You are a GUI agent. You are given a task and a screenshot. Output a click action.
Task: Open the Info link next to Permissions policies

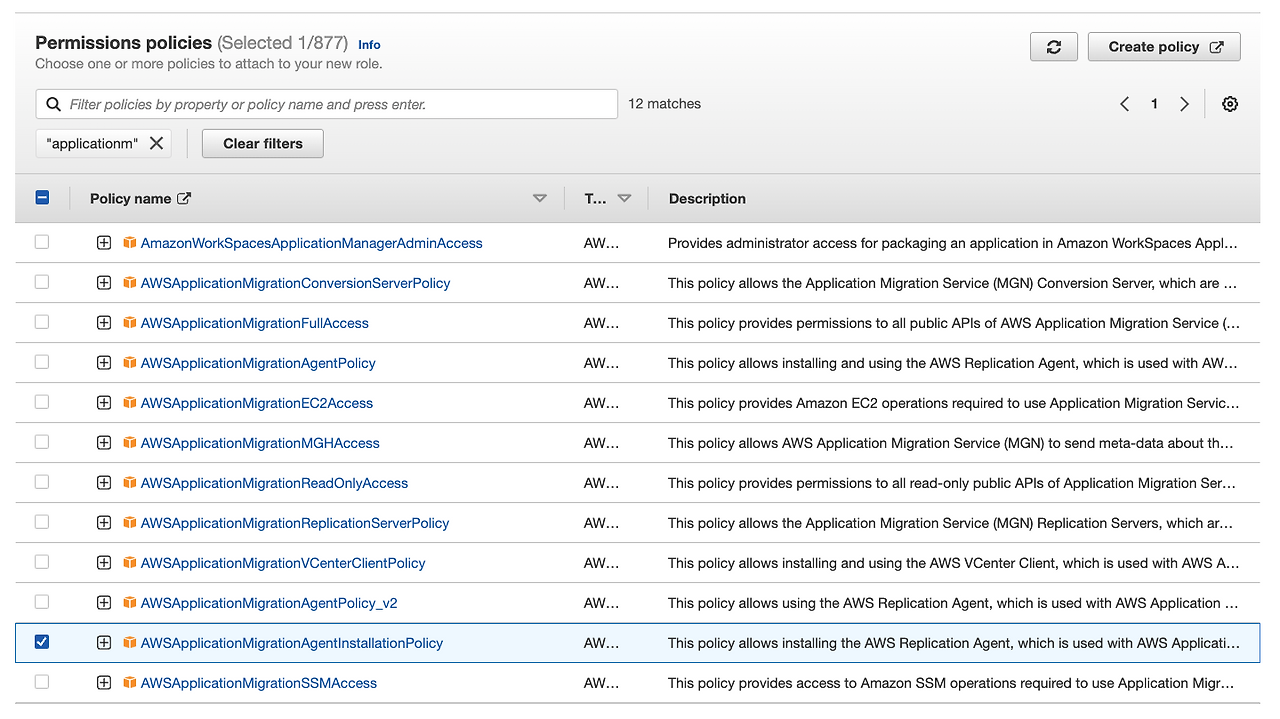[369, 45]
